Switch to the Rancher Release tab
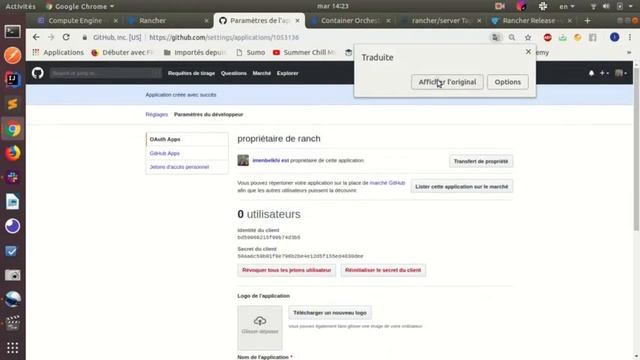 click(x=529, y=20)
